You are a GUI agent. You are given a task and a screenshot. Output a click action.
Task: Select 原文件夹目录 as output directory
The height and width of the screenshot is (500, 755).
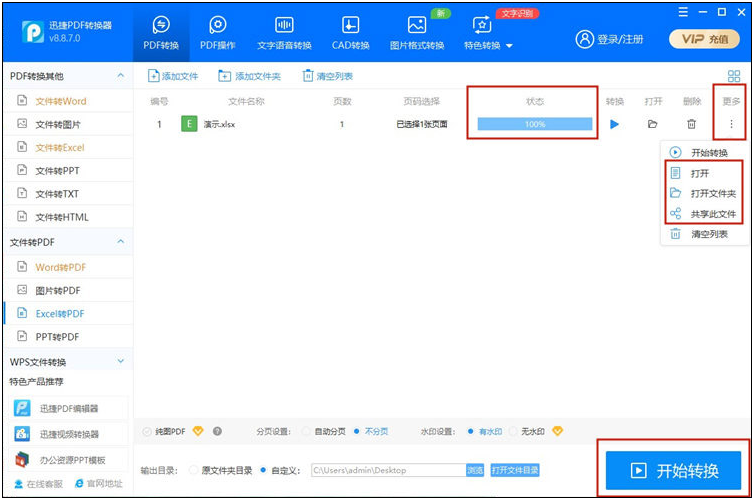click(x=193, y=470)
